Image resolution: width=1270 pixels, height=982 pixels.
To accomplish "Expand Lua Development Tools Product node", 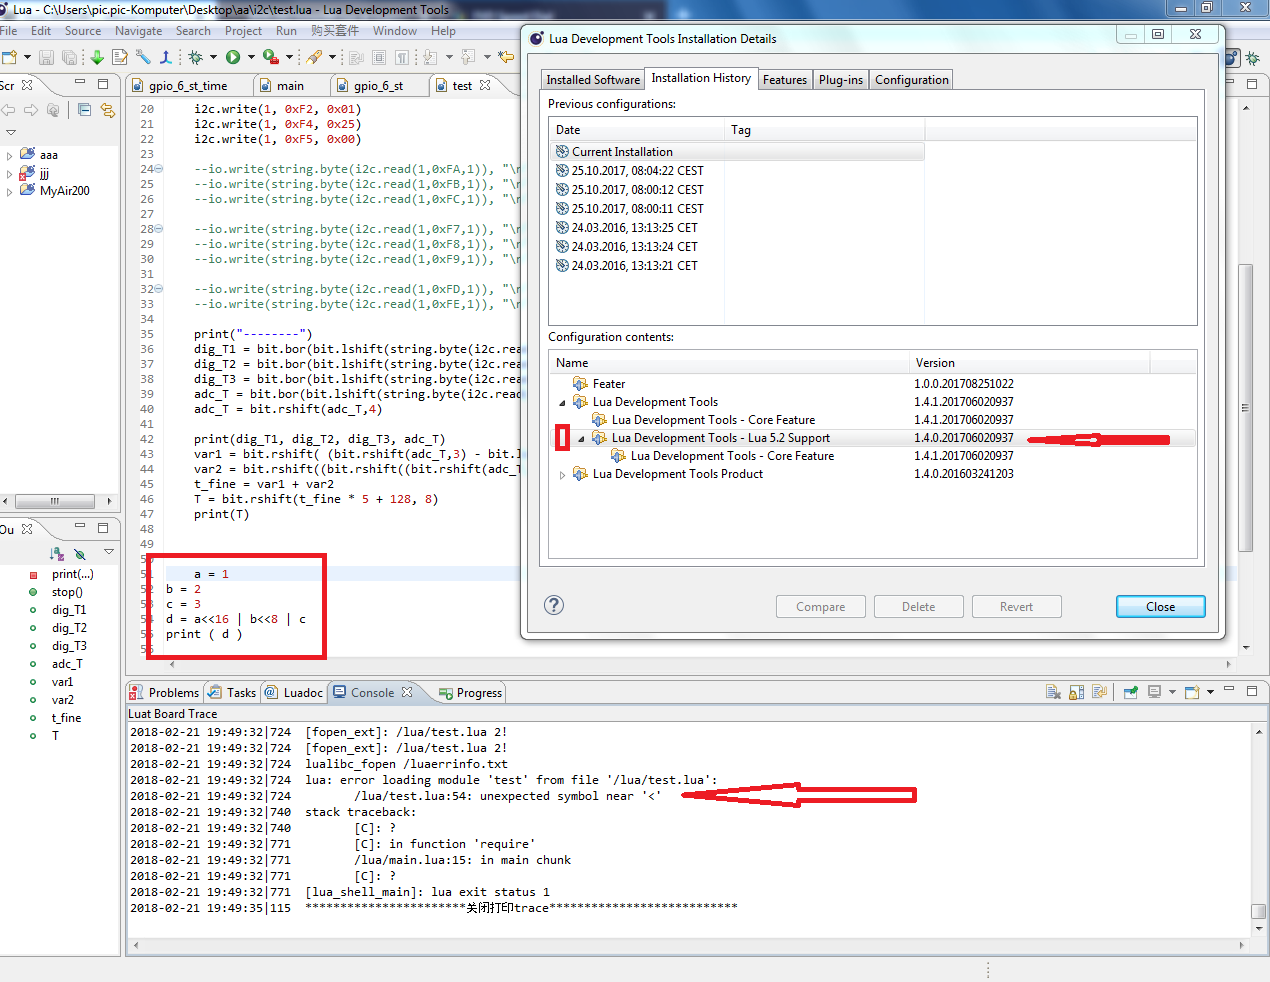I will [x=562, y=474].
